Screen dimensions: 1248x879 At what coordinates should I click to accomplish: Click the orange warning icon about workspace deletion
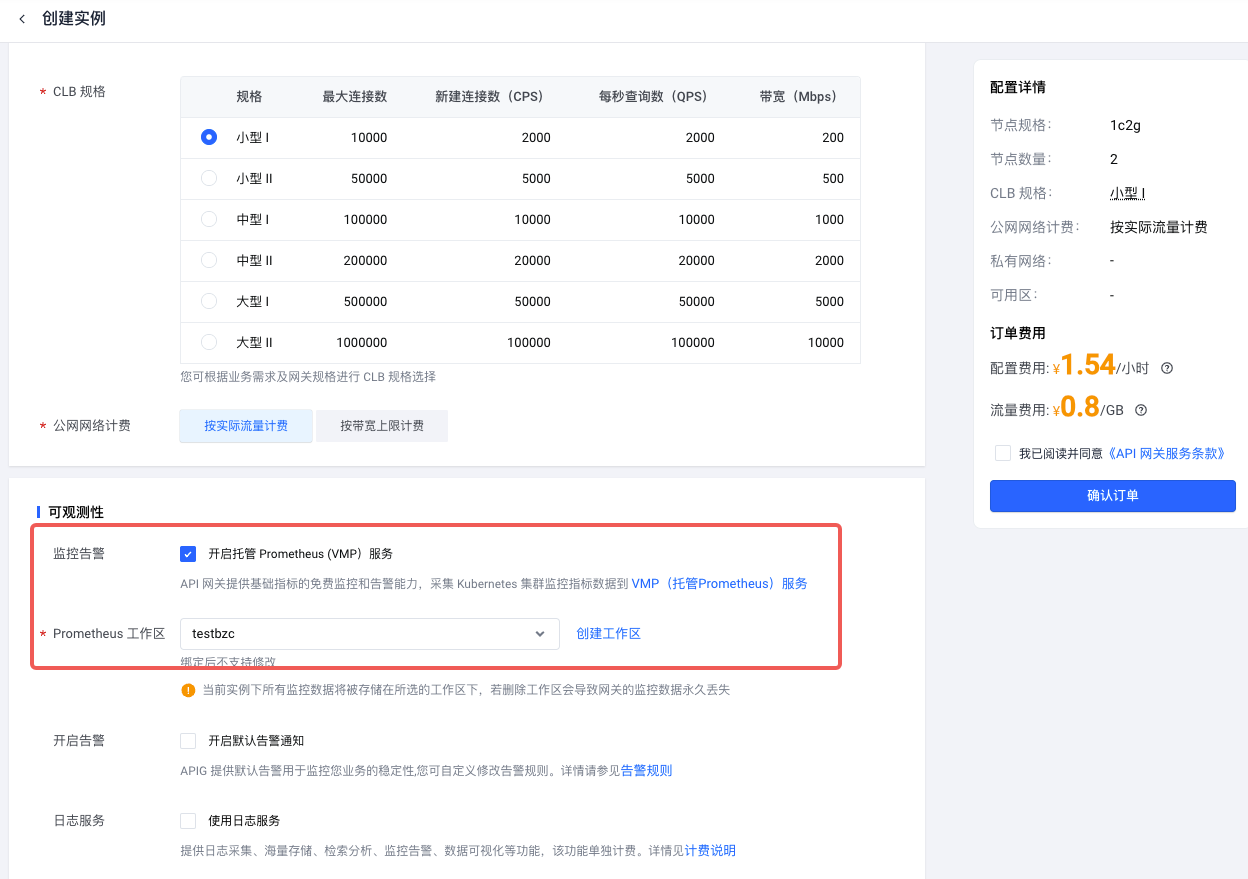coord(187,690)
